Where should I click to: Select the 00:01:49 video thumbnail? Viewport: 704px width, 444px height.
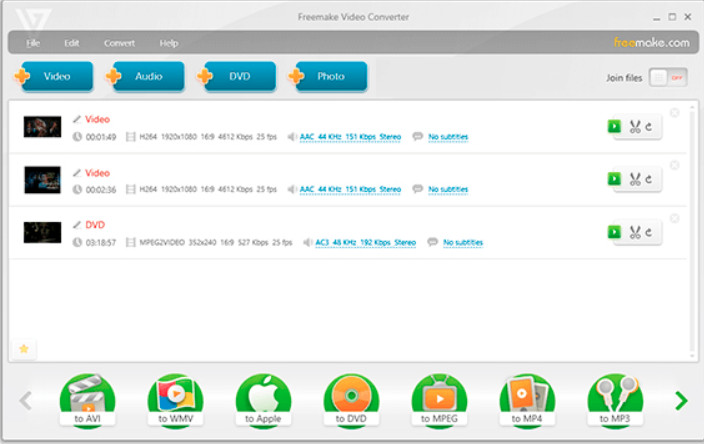[42, 127]
